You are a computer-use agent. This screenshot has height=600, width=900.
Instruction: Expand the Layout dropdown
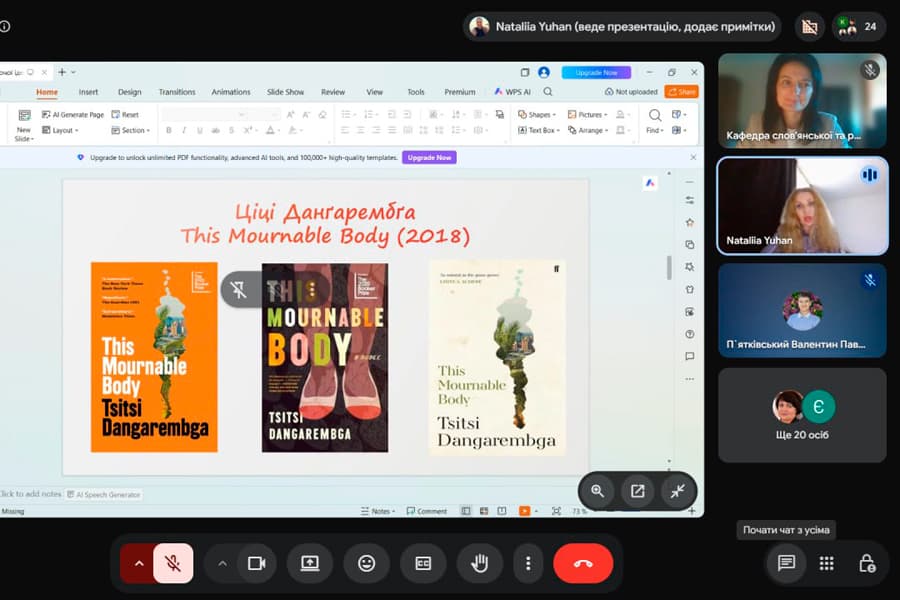pos(60,130)
